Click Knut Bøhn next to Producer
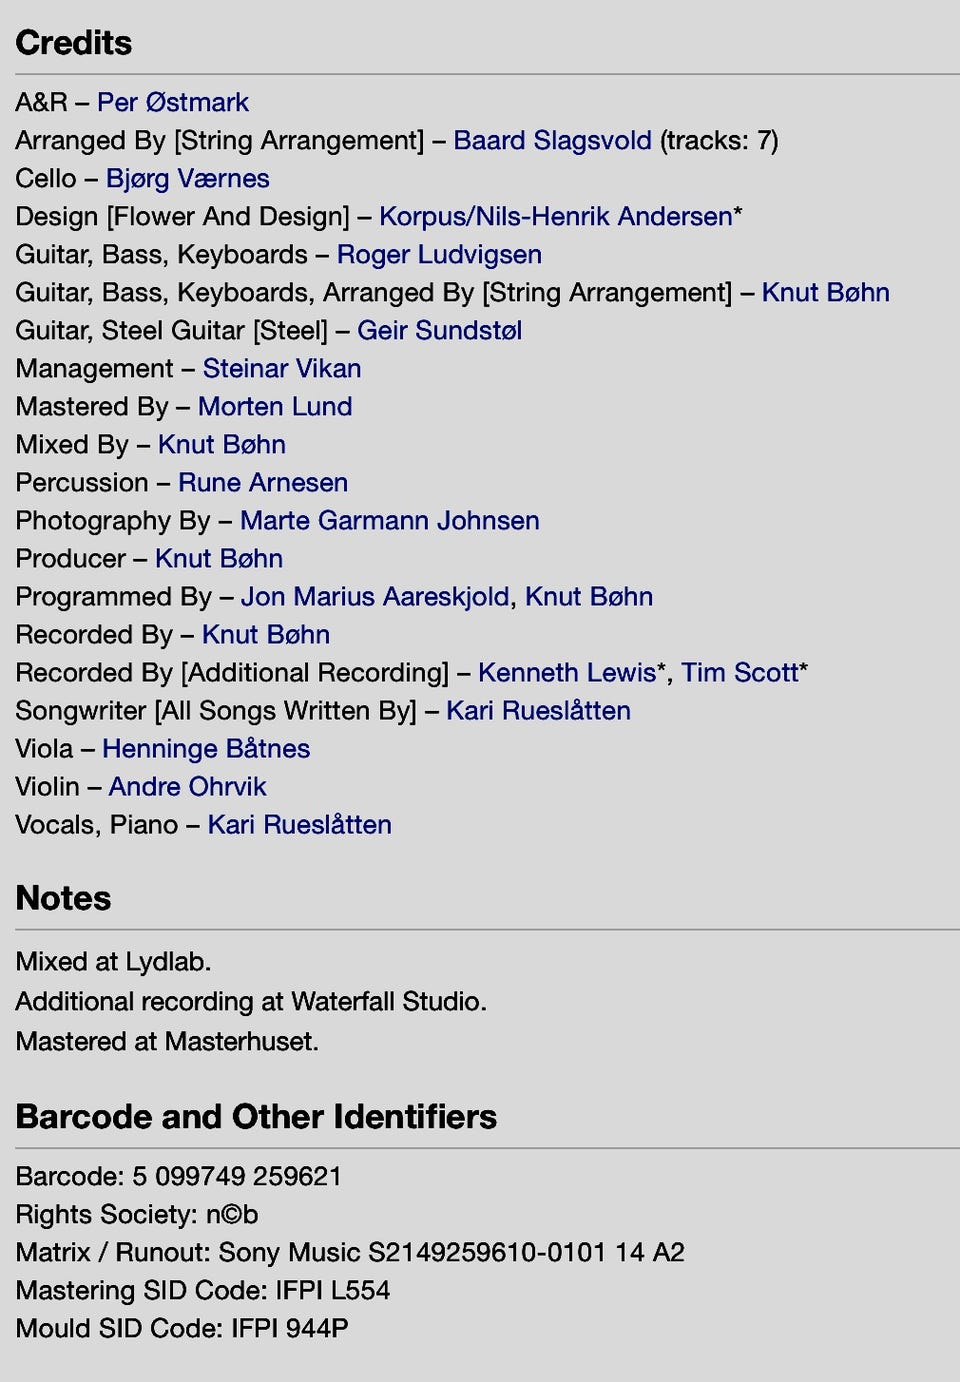The width and height of the screenshot is (960, 1382). [219, 558]
